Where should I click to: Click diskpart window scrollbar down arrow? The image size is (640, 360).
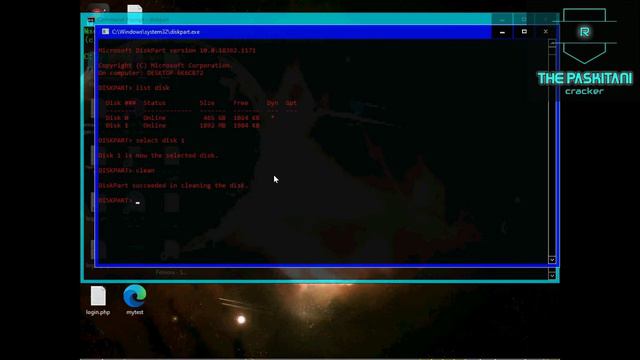552,260
